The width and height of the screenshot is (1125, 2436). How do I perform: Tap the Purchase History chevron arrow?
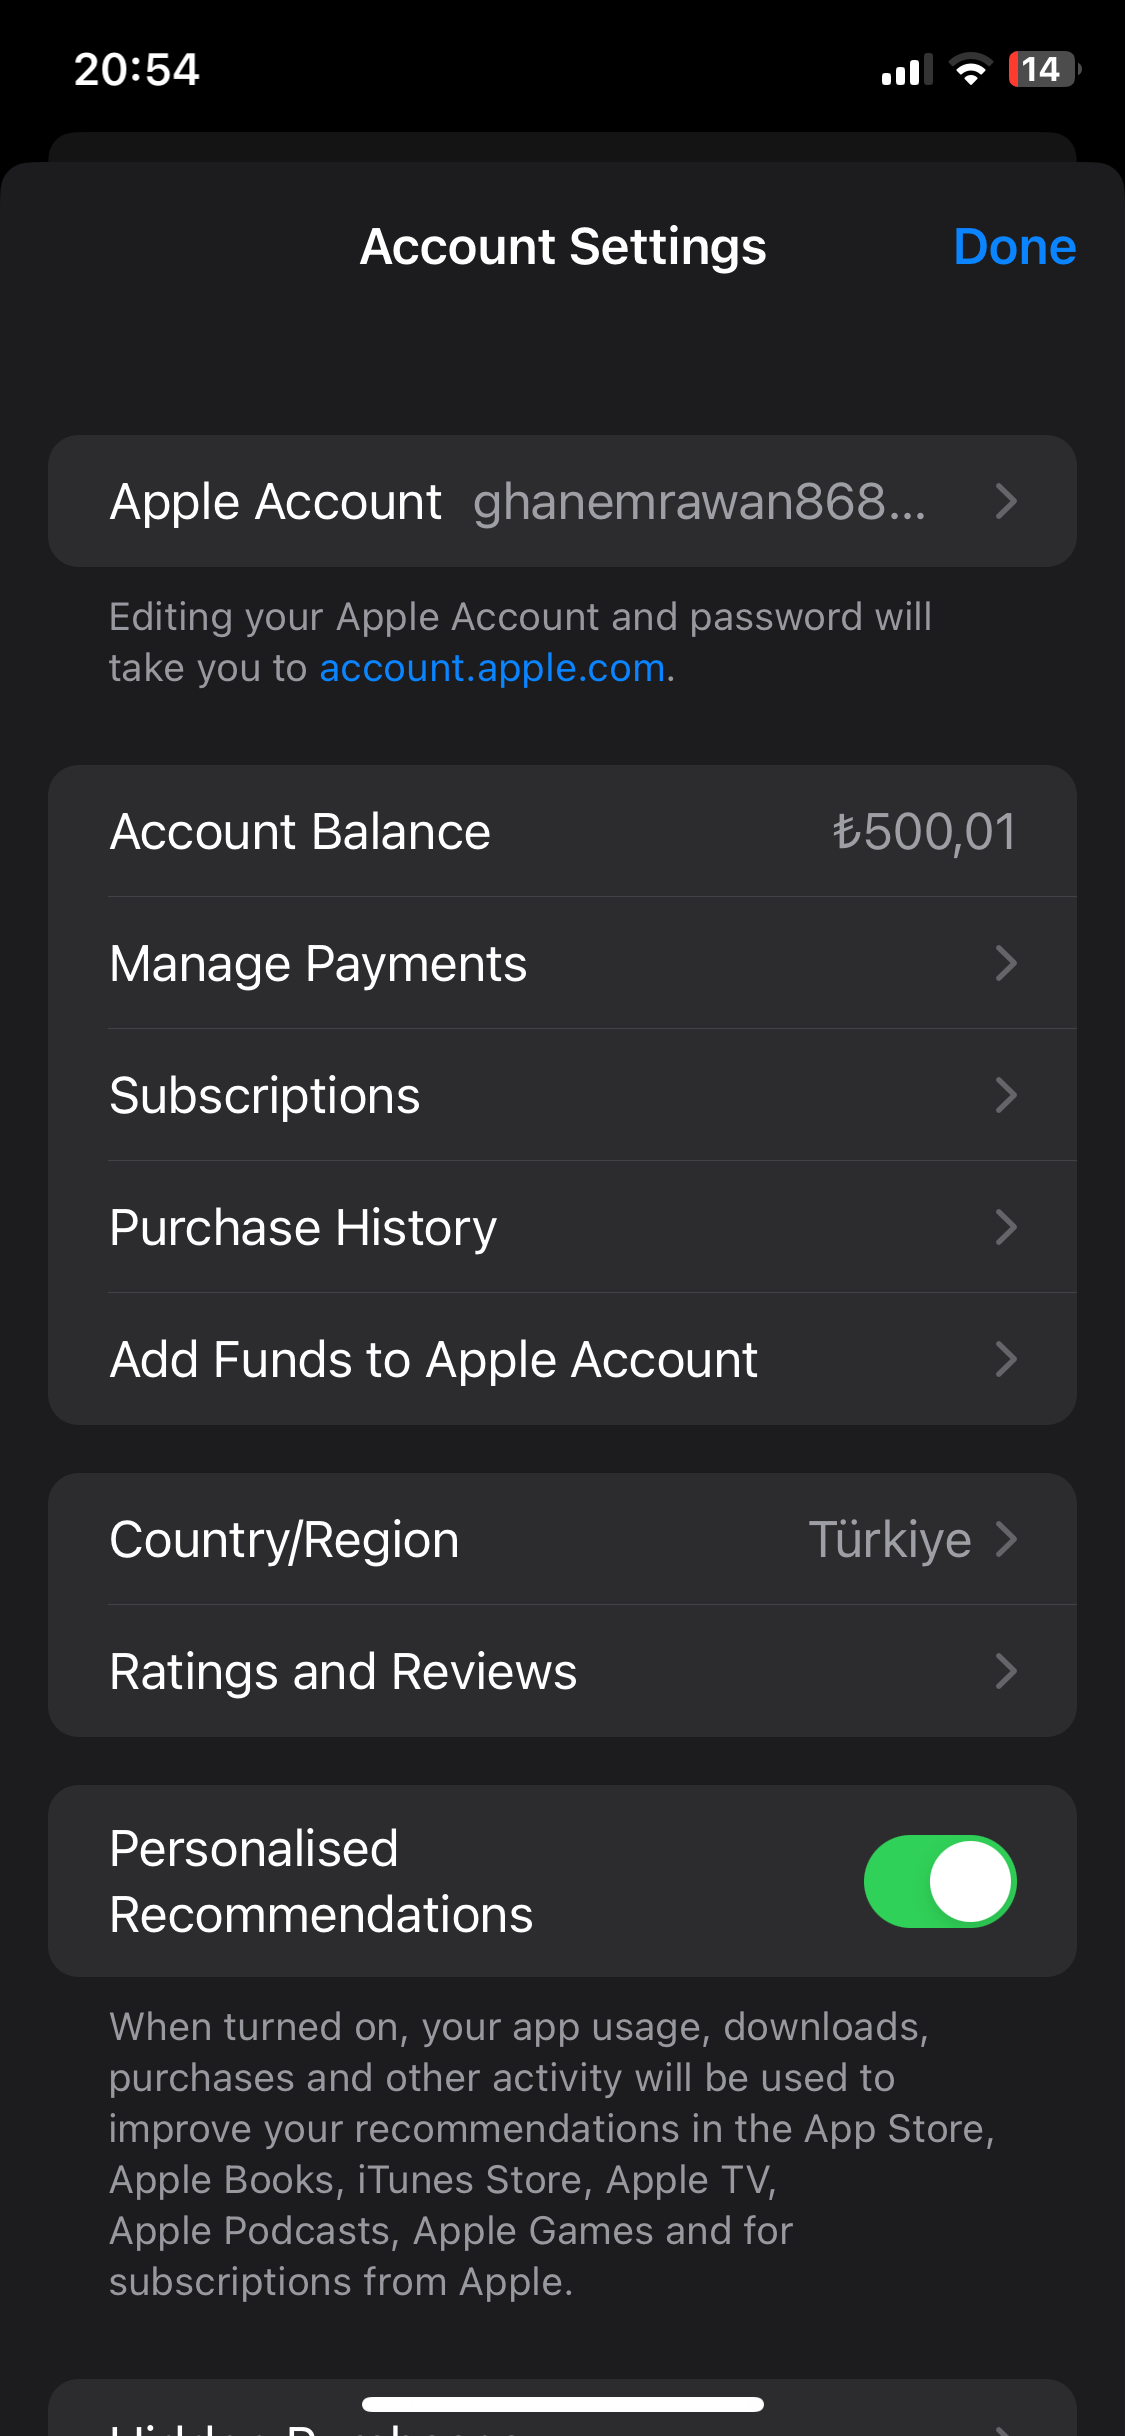(x=1006, y=1227)
